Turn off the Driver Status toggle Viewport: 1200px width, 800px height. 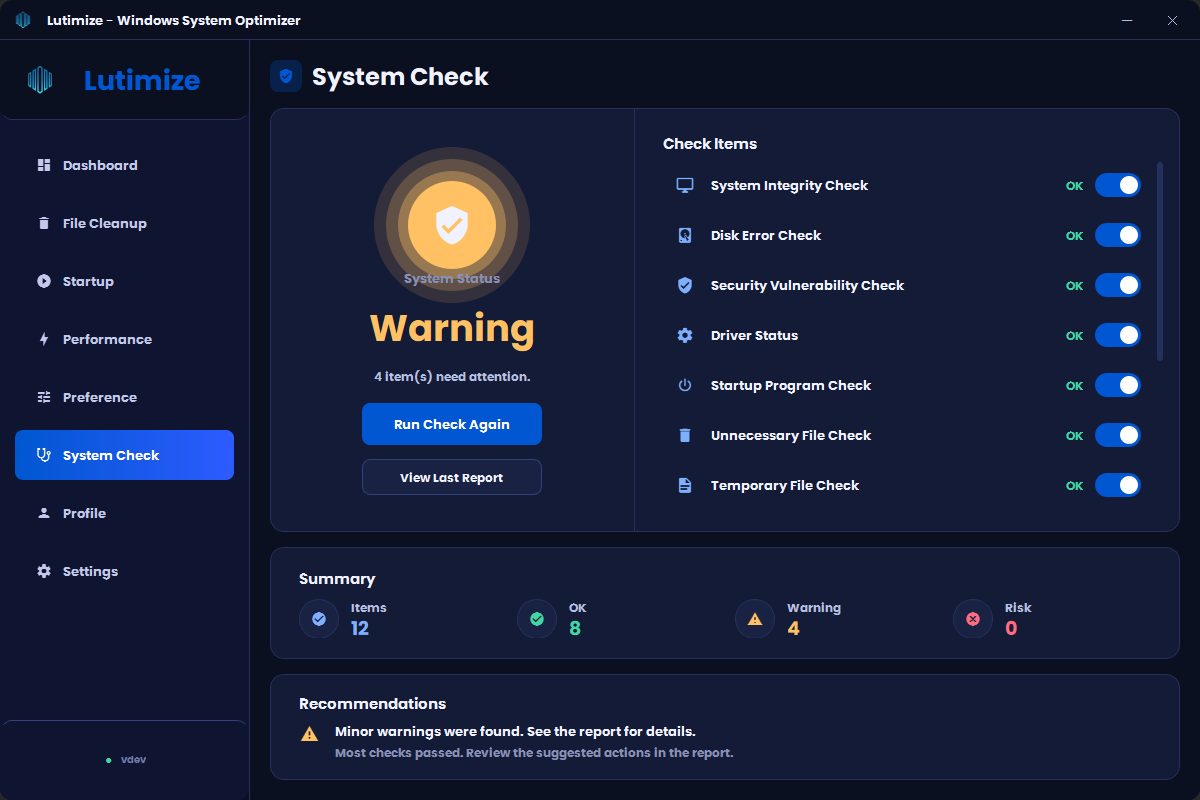pyautogui.click(x=1118, y=335)
